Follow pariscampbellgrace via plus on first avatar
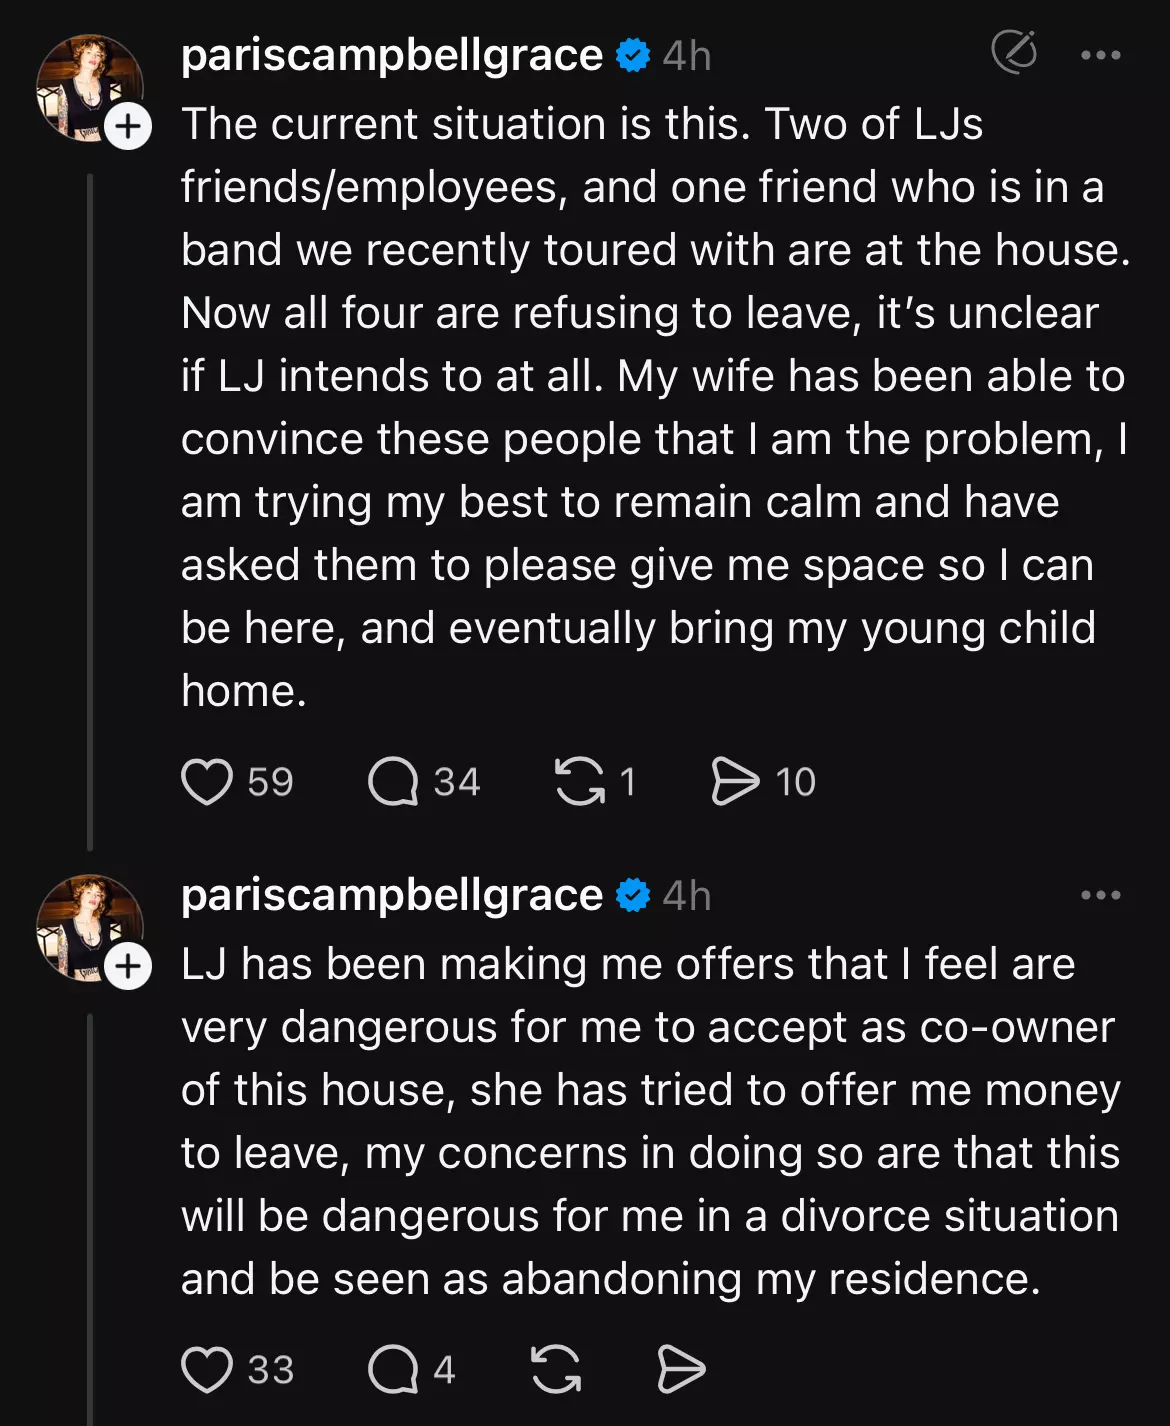This screenshot has width=1170, height=1426. pos(128,127)
